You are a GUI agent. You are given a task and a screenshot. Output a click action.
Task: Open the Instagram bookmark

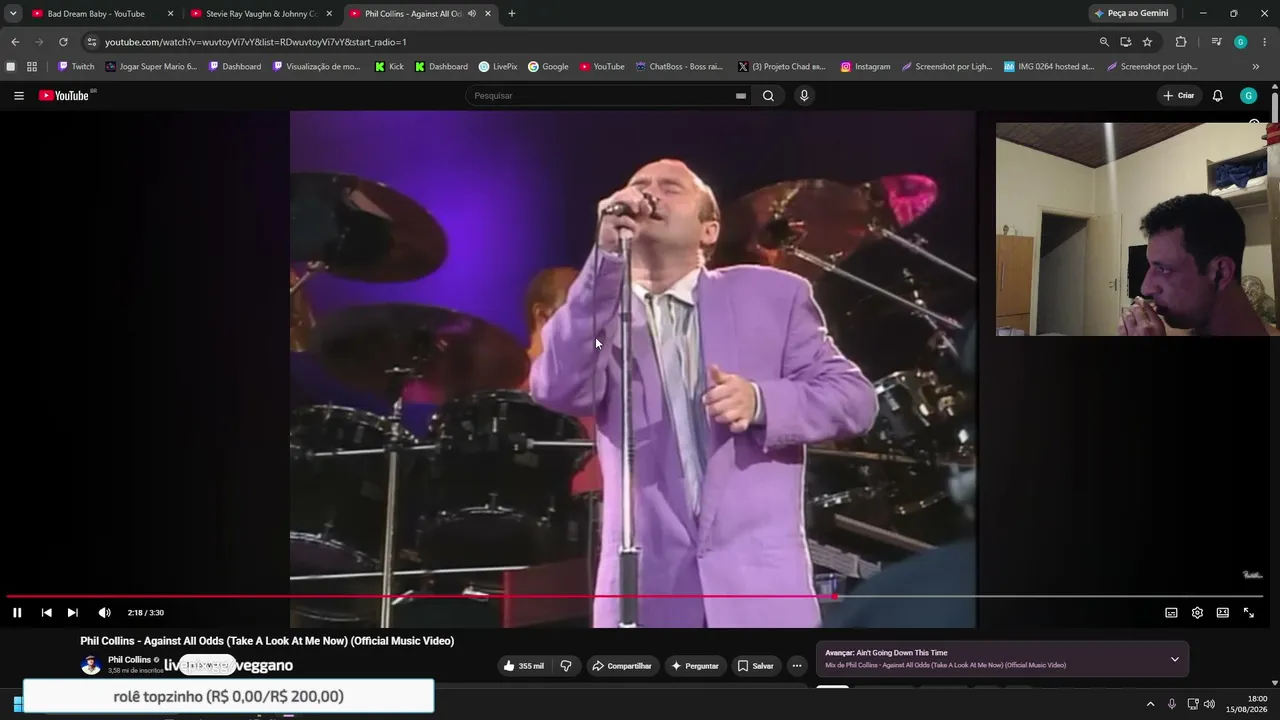865,67
